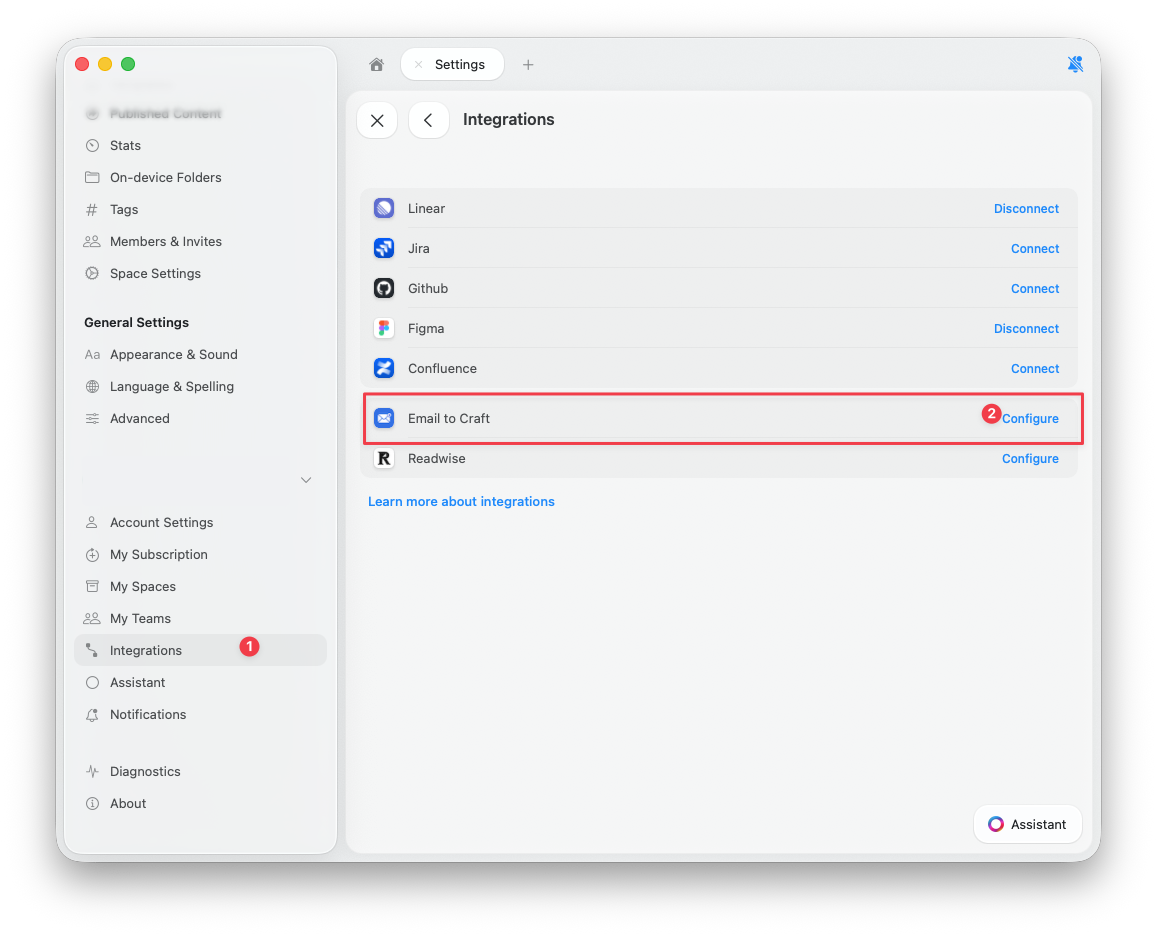This screenshot has width=1157, height=936.
Task: Open On-device Folders in sidebar
Action: coord(200,178)
